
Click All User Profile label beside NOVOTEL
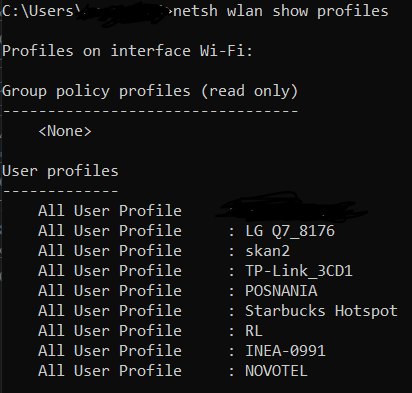(x=110, y=371)
